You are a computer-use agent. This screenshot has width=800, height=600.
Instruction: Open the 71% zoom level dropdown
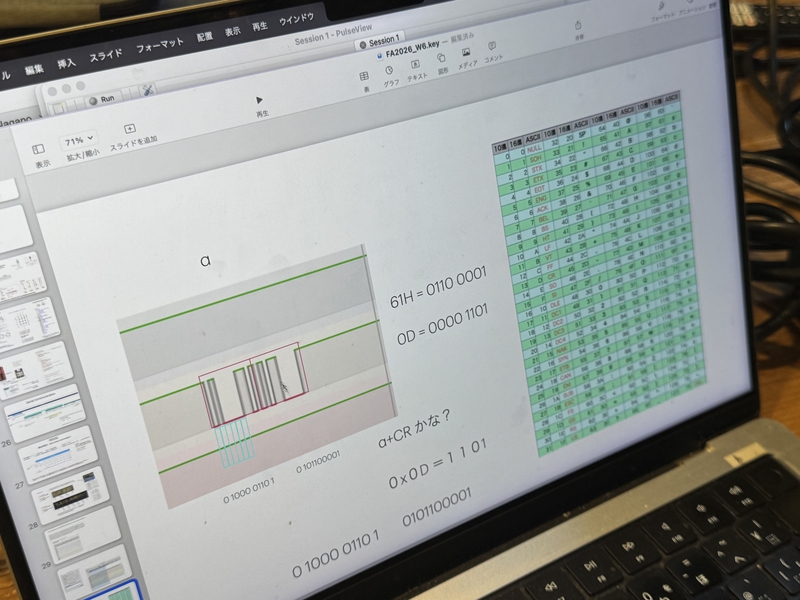click(79, 140)
